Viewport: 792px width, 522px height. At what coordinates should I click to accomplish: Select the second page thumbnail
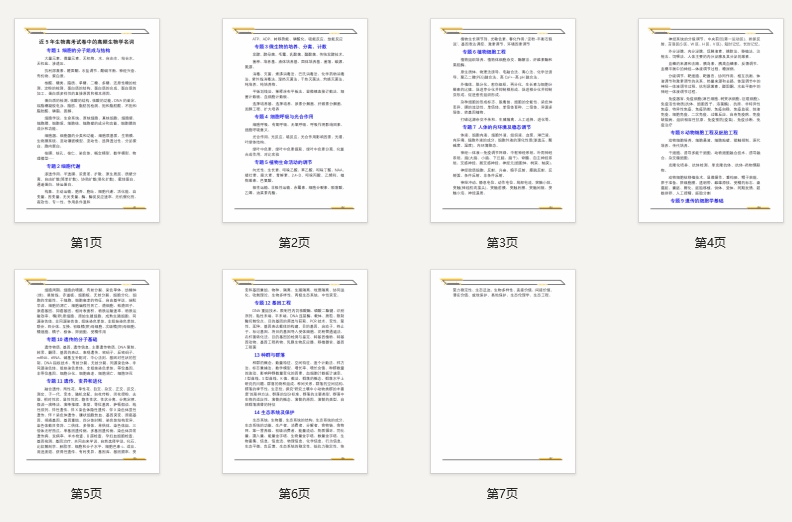pos(295,120)
